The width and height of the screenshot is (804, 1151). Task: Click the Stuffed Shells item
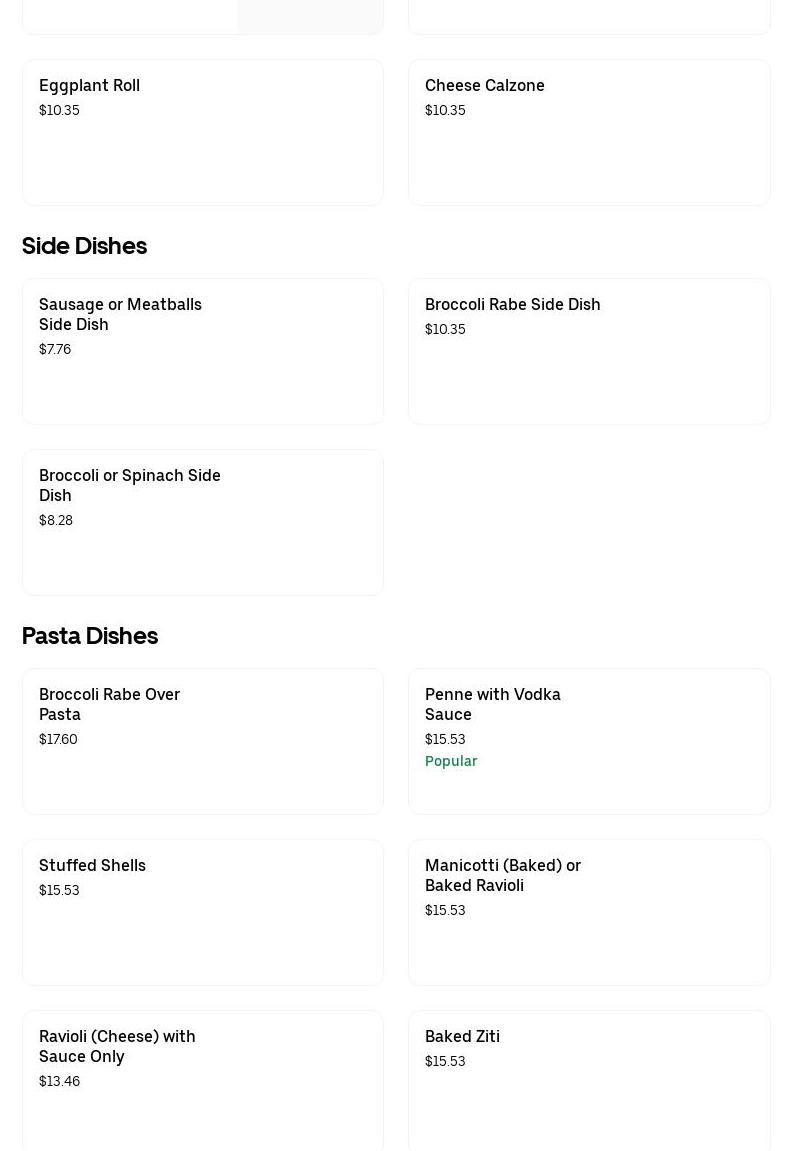pos(202,912)
